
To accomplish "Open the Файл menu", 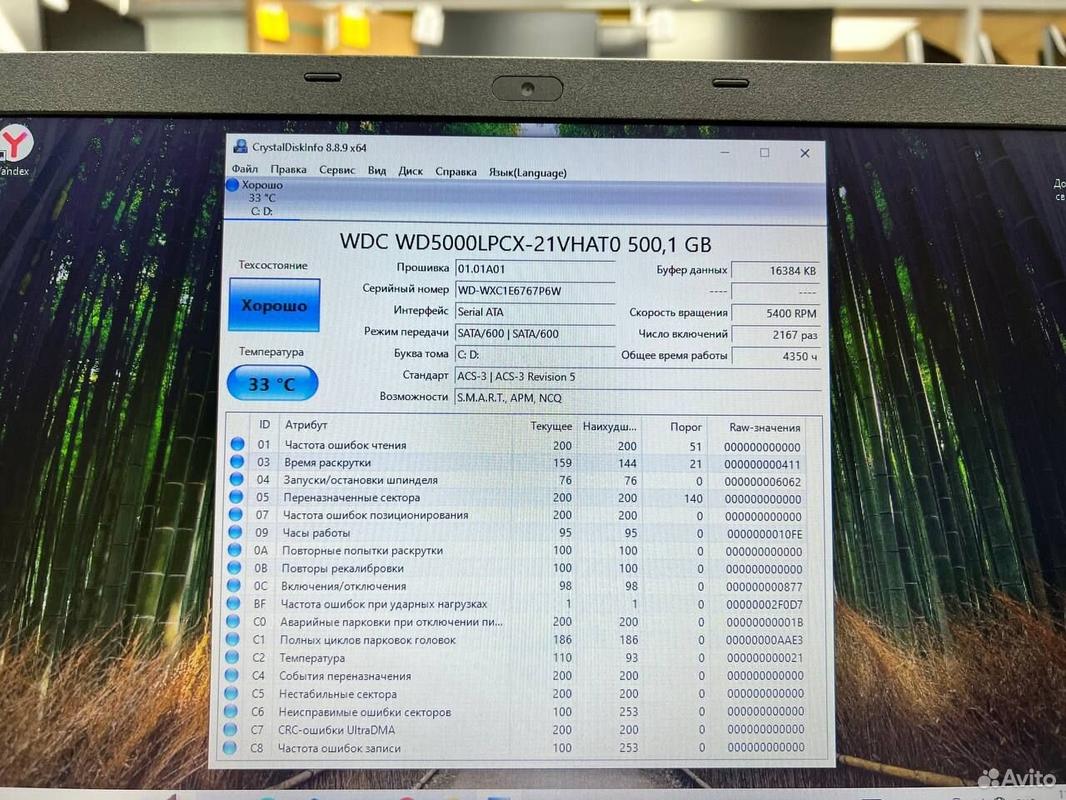I will tap(245, 169).
